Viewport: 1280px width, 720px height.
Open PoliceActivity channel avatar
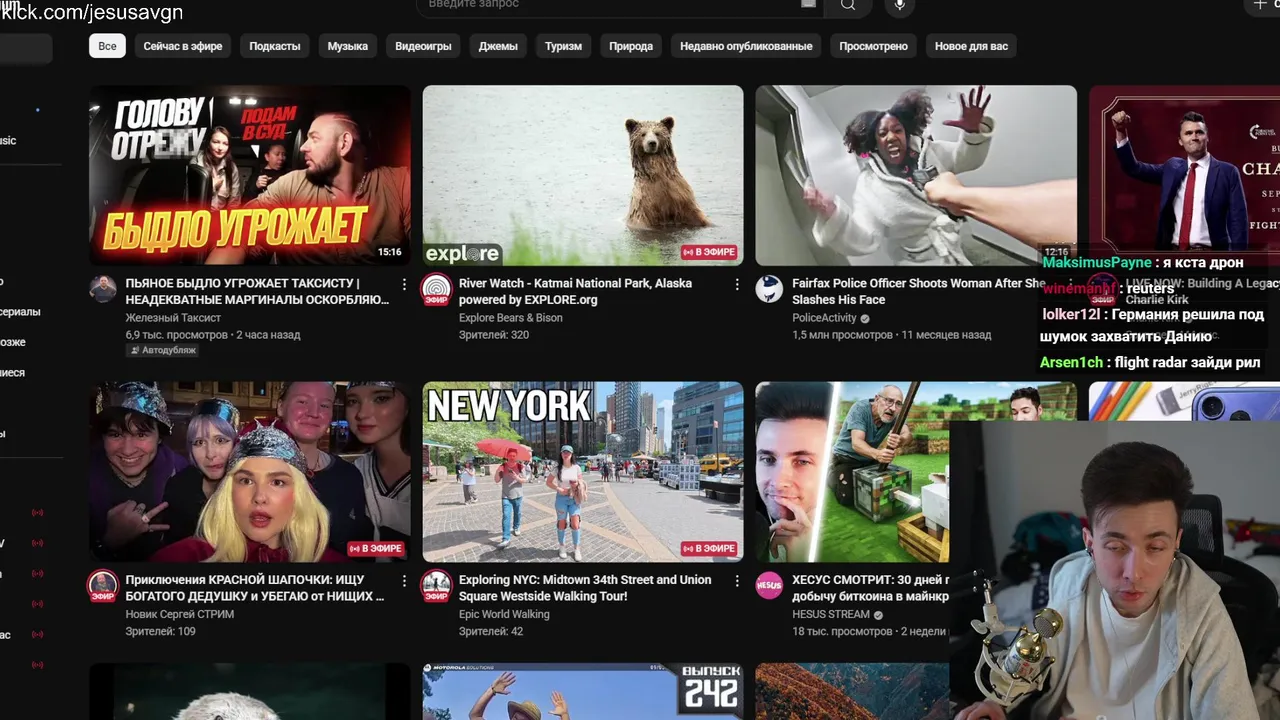coord(769,289)
